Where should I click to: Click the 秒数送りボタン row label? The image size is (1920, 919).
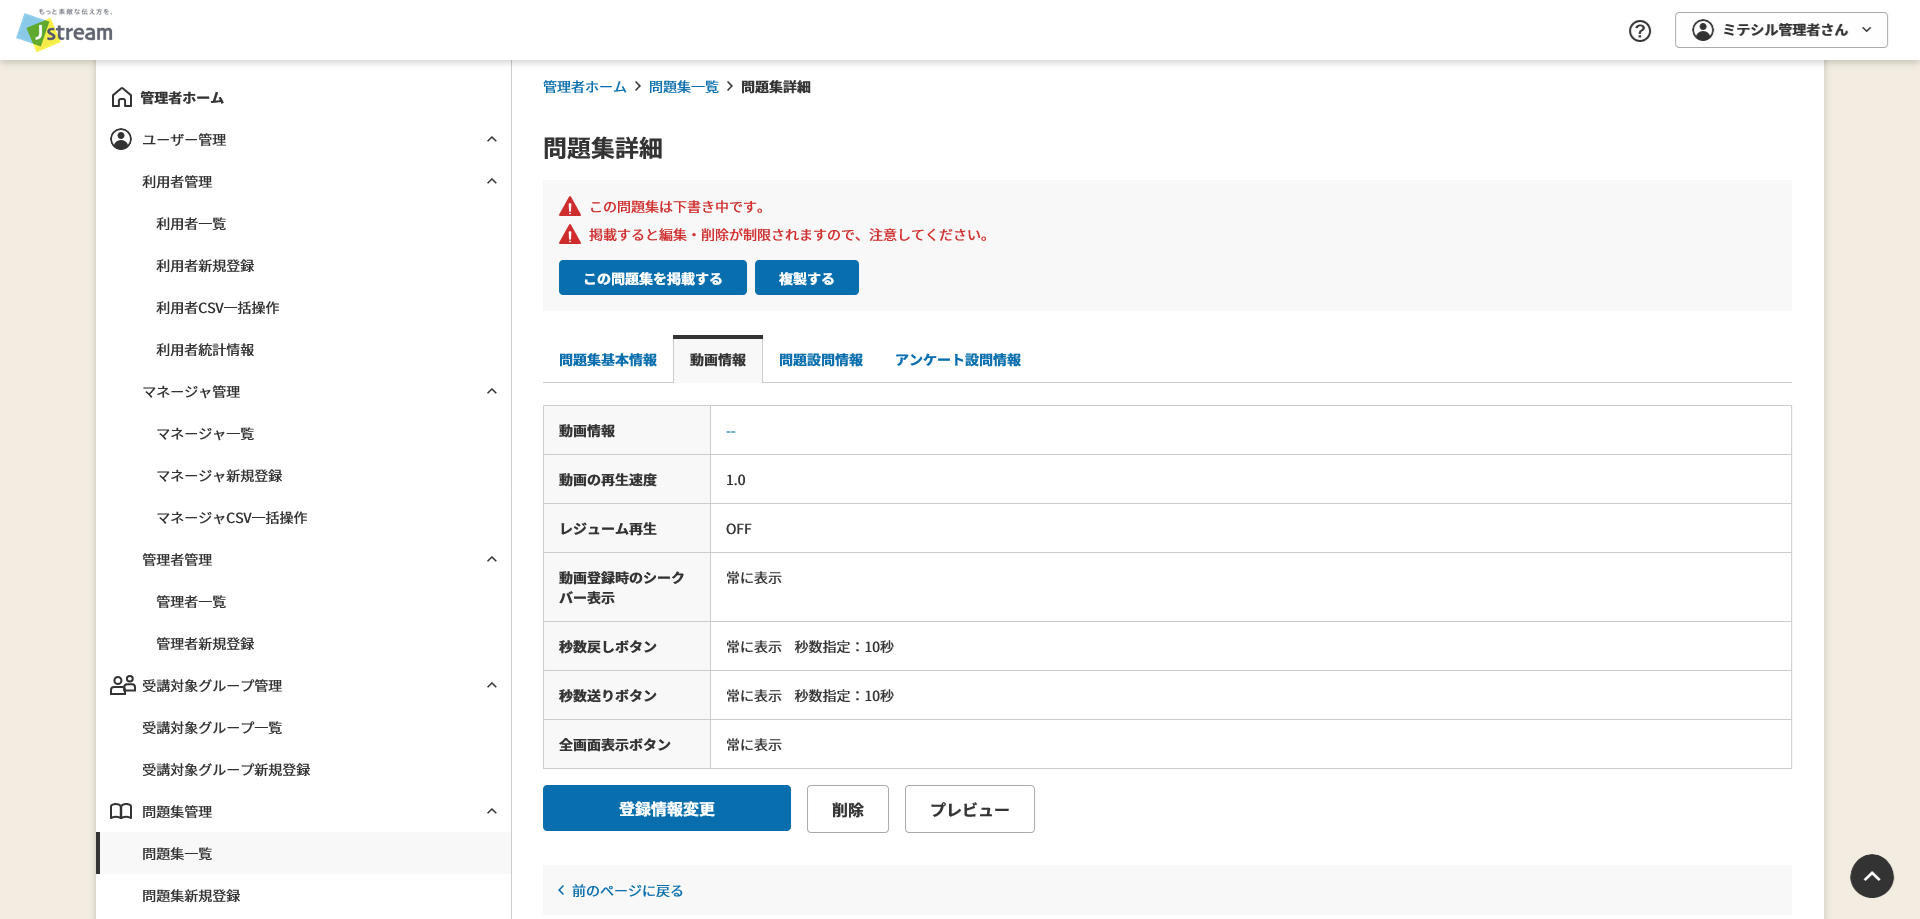coord(608,696)
